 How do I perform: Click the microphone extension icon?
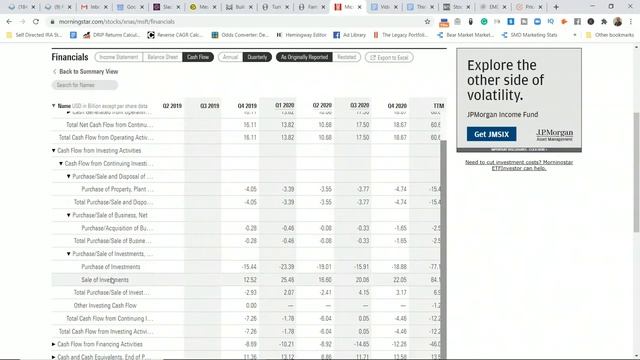[x=471, y=22]
